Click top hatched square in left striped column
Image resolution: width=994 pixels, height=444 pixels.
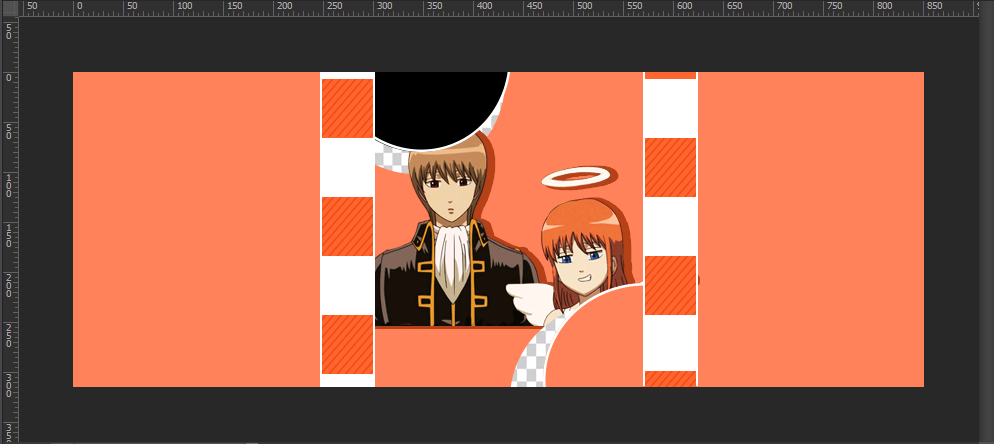coord(347,108)
